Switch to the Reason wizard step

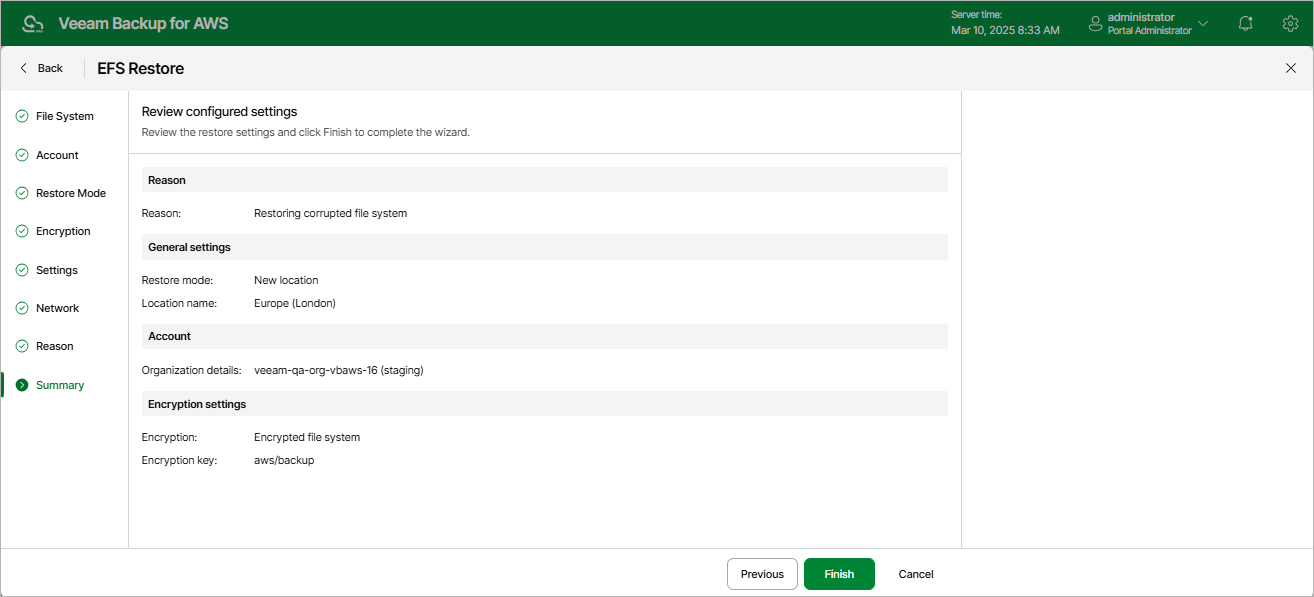coord(55,346)
